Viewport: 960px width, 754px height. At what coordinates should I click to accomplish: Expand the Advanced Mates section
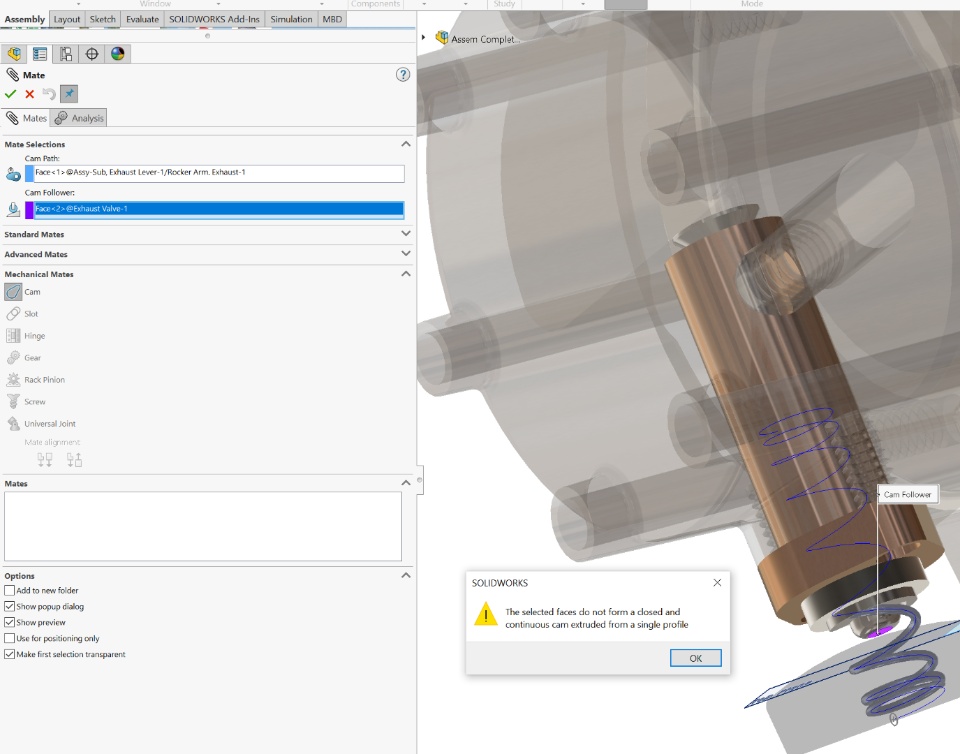[x=405, y=253]
